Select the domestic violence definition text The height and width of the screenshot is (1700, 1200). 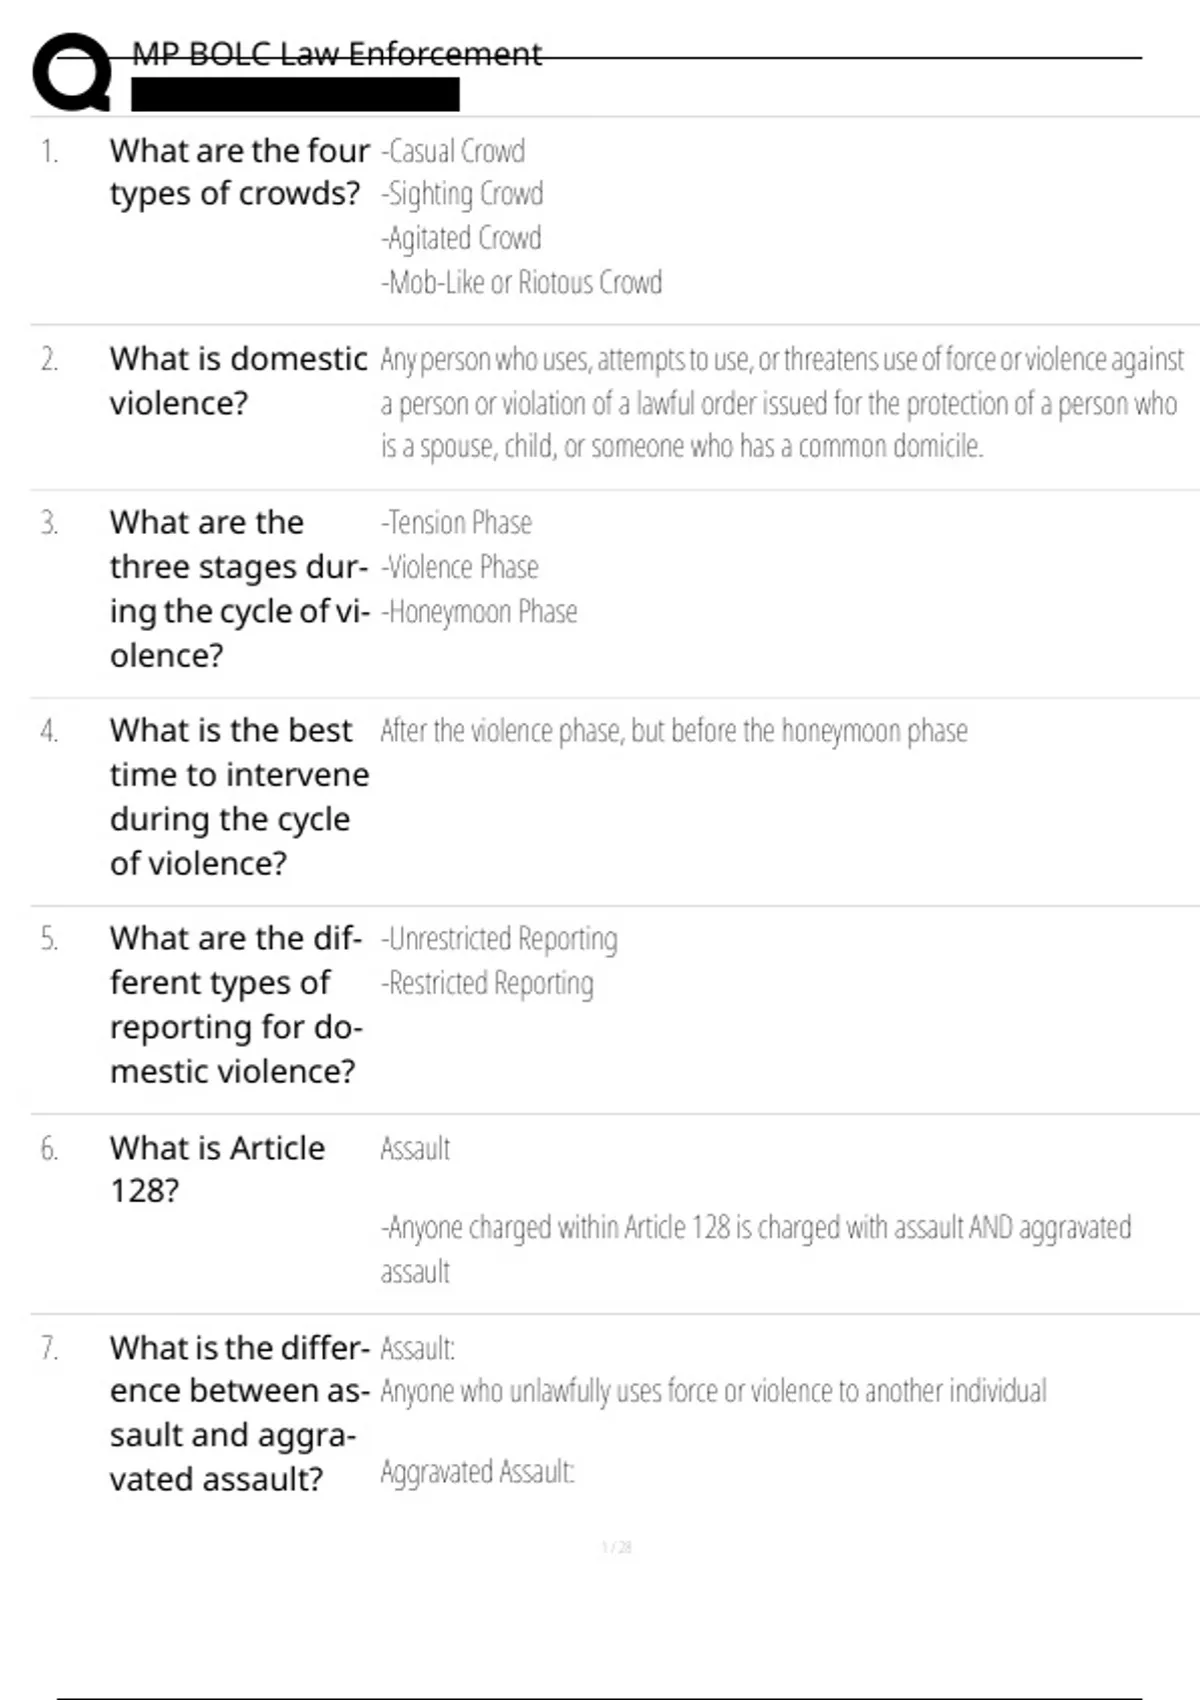(x=782, y=402)
